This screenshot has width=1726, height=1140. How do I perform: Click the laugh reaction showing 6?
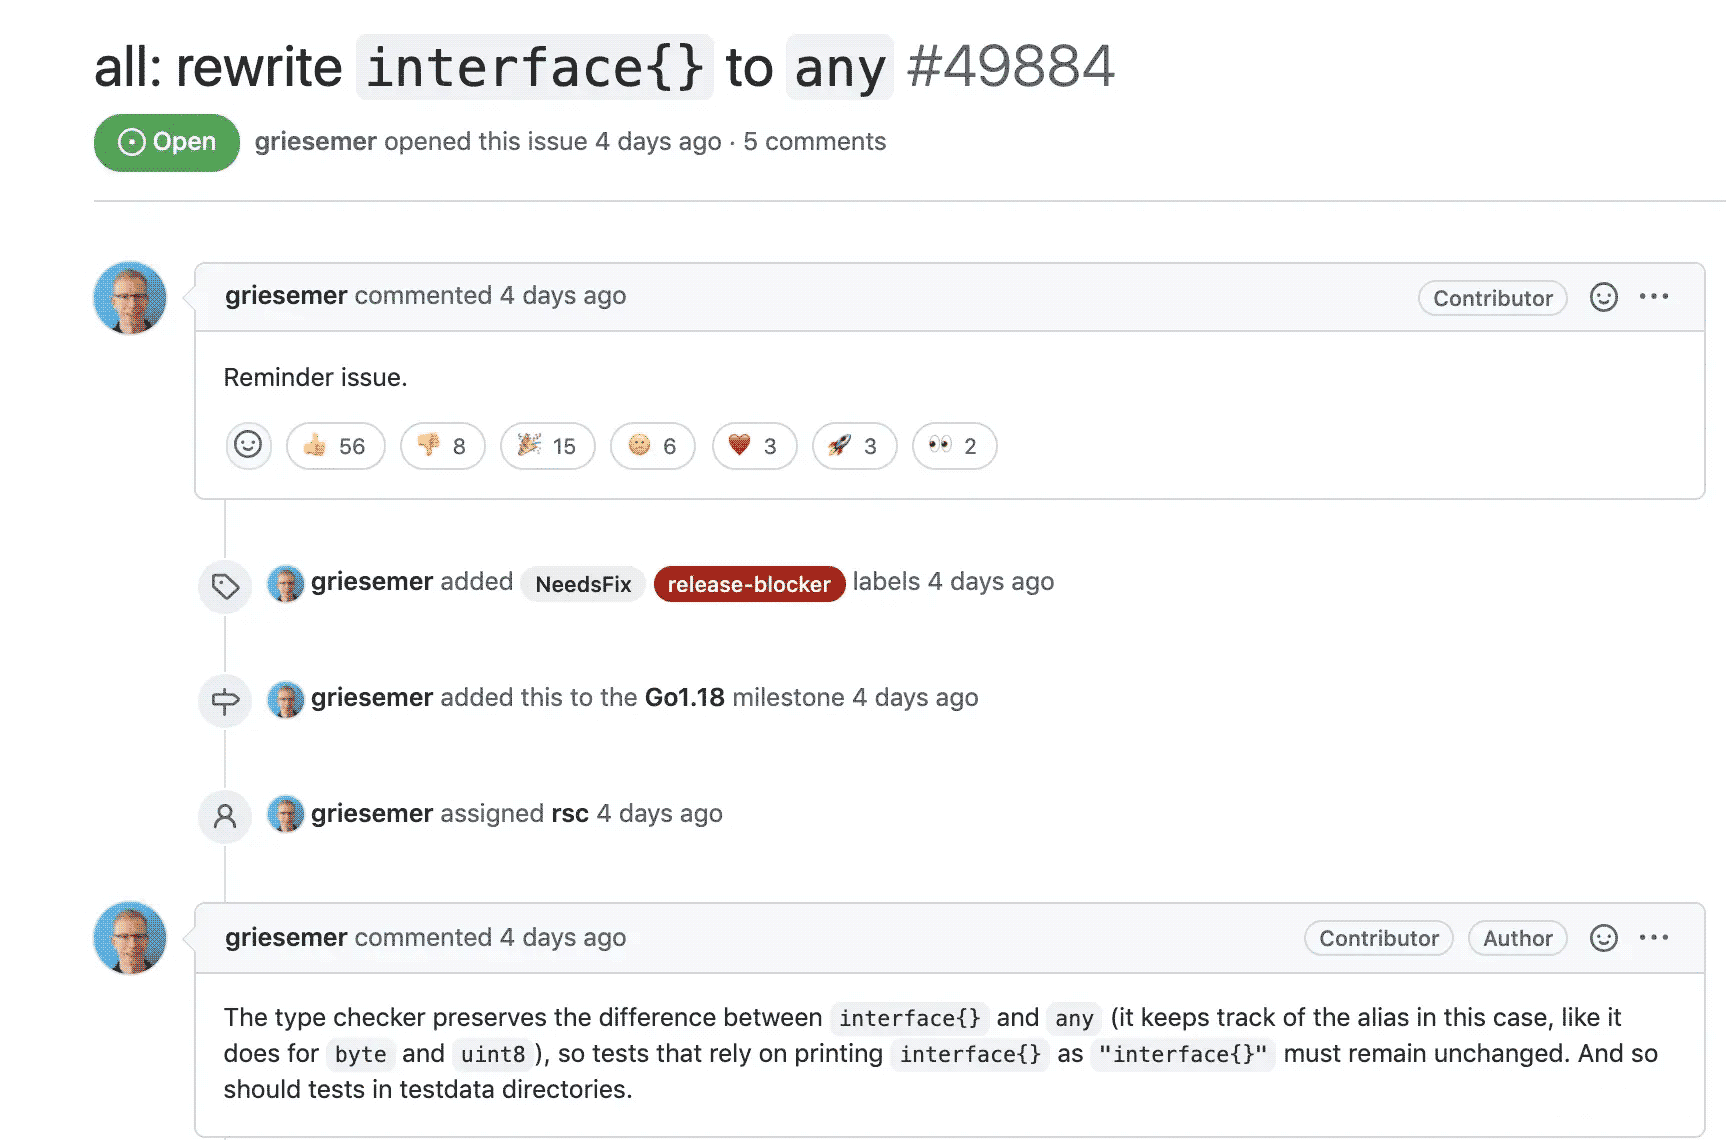coord(652,446)
